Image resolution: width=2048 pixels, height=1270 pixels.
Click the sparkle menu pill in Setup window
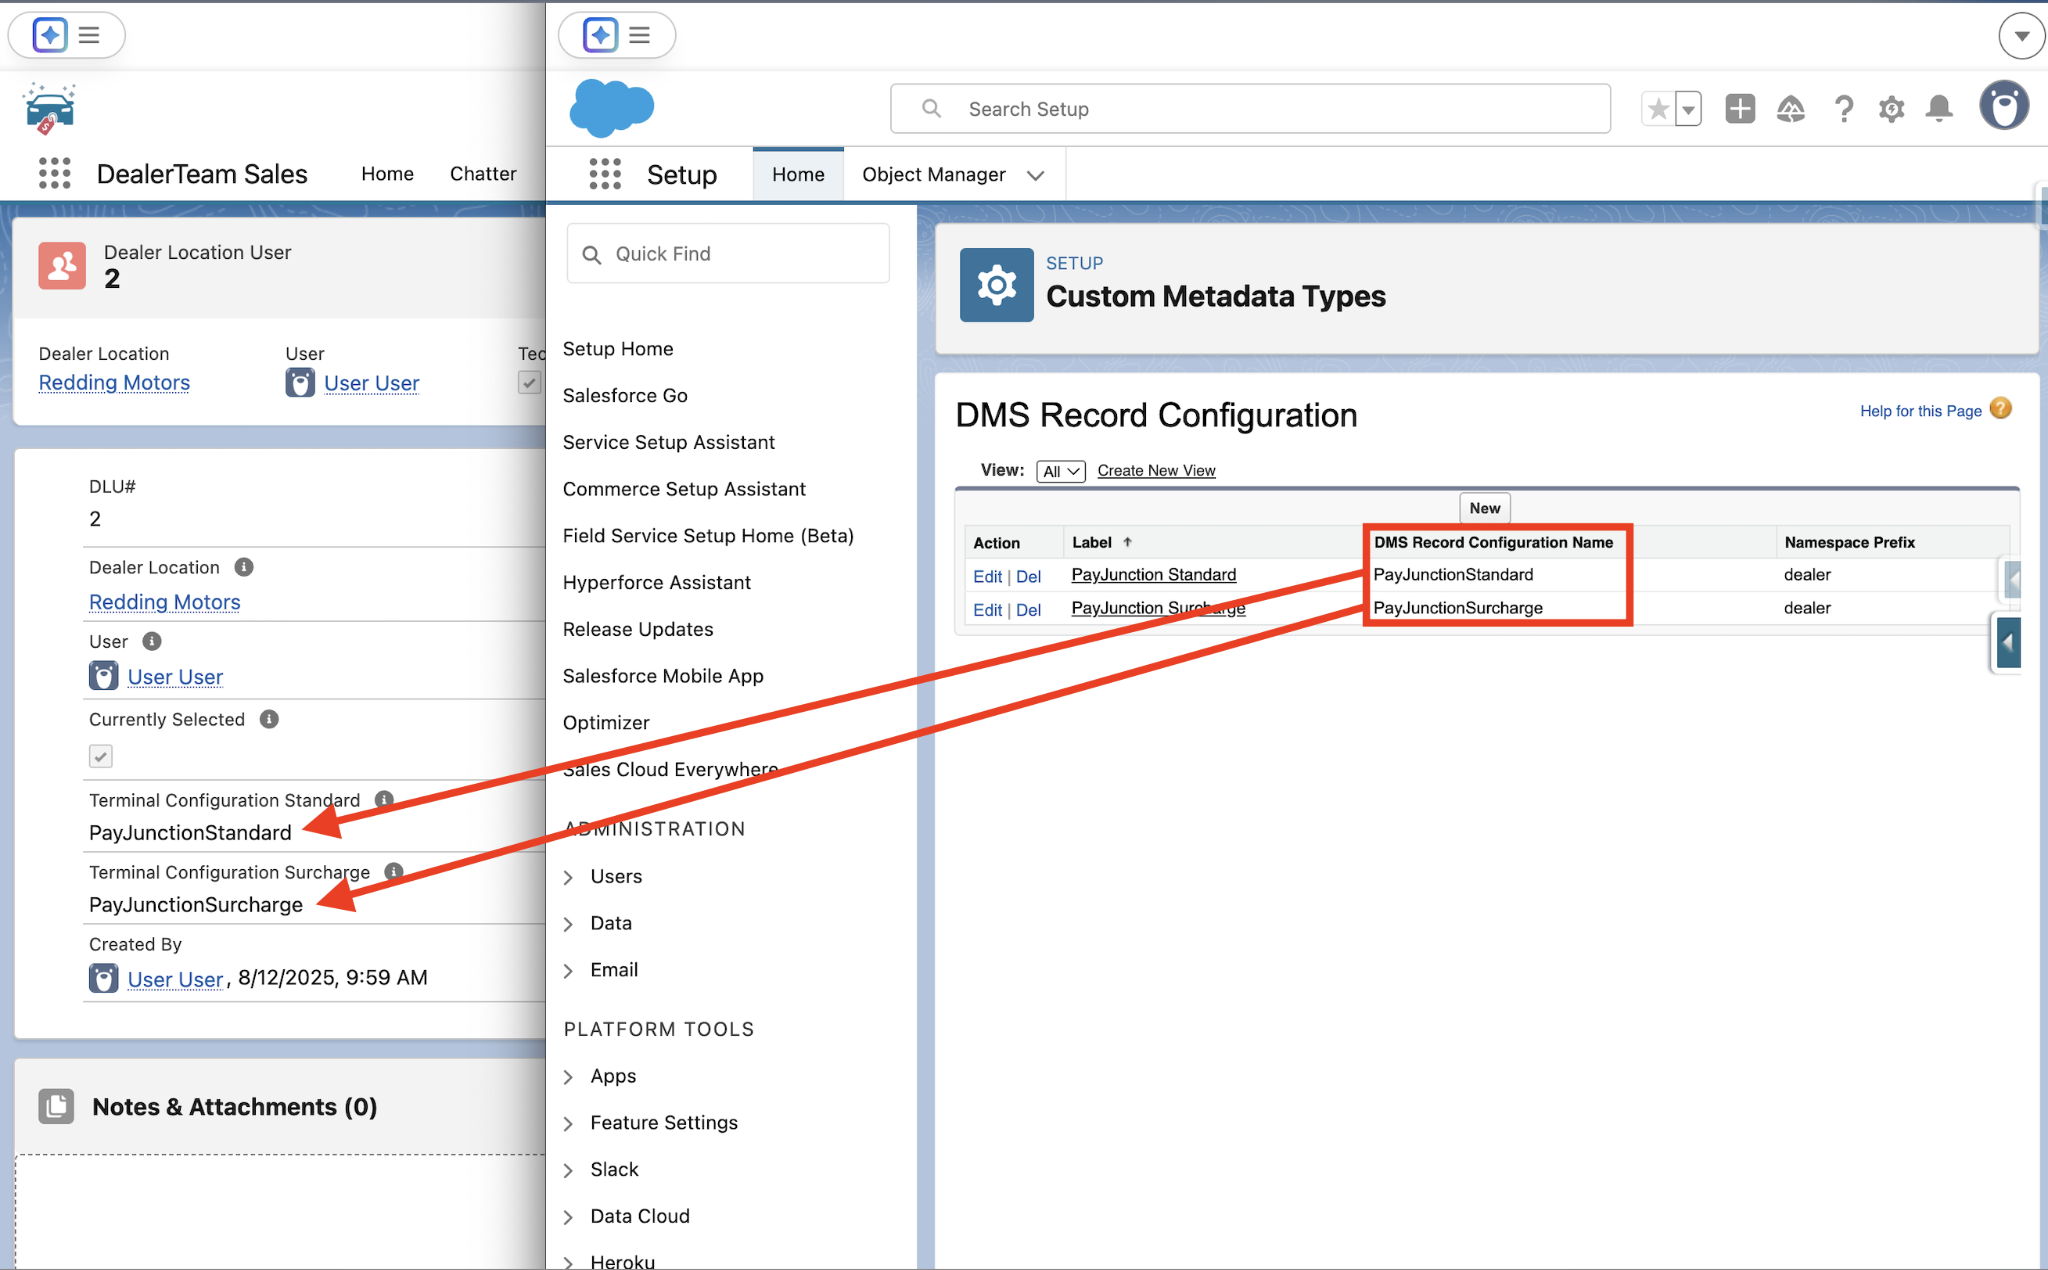pyautogui.click(x=617, y=35)
